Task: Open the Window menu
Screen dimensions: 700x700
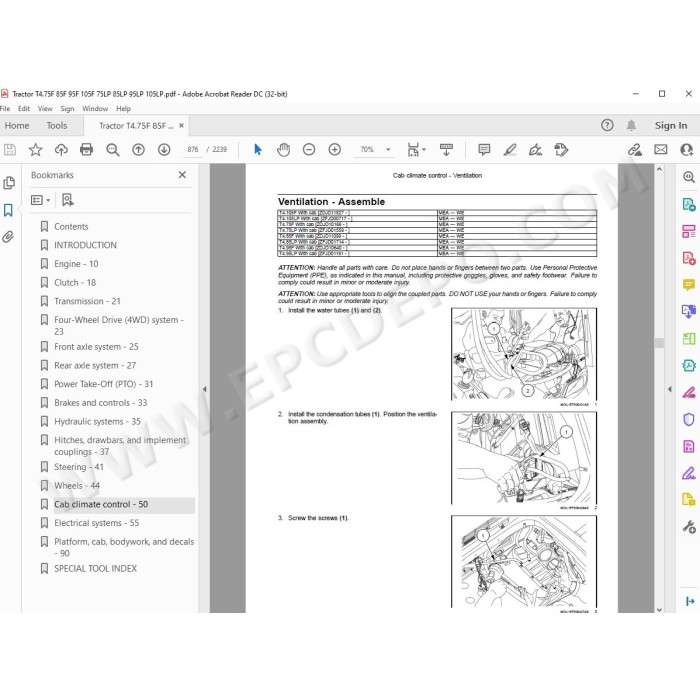Action: point(95,108)
